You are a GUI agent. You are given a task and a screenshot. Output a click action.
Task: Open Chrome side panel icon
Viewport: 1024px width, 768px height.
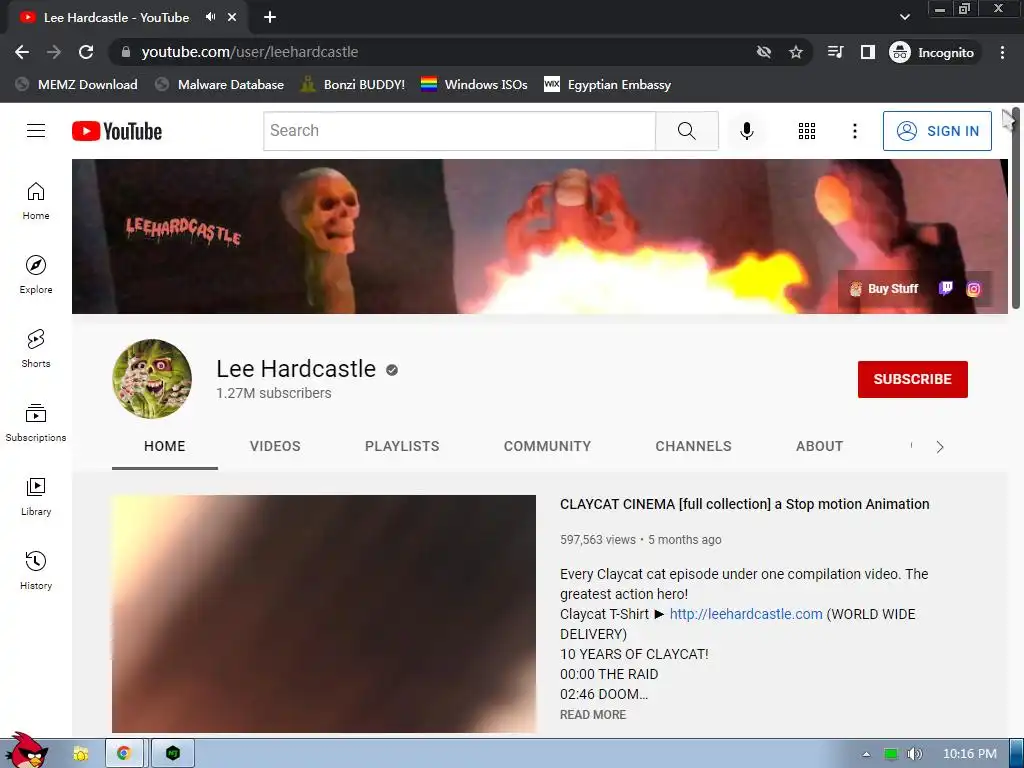click(x=867, y=52)
